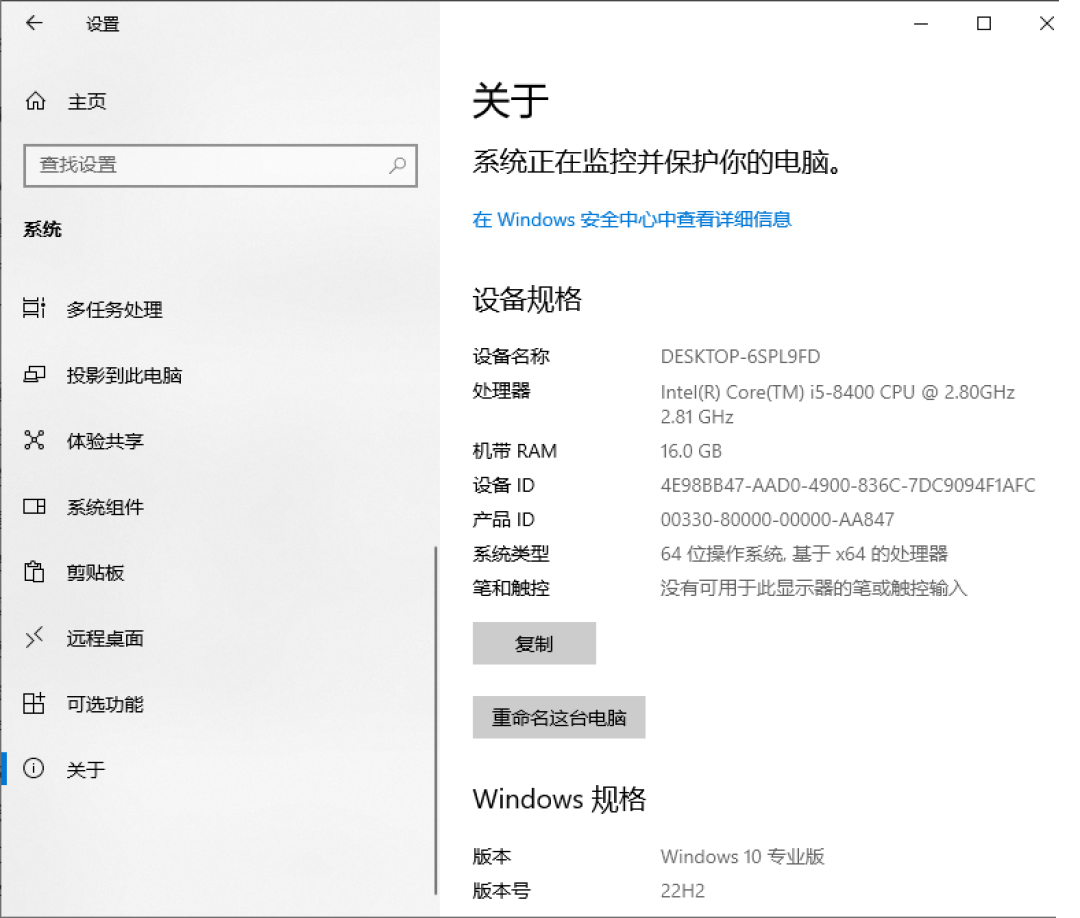Click the home (主页) house icon

(35, 101)
